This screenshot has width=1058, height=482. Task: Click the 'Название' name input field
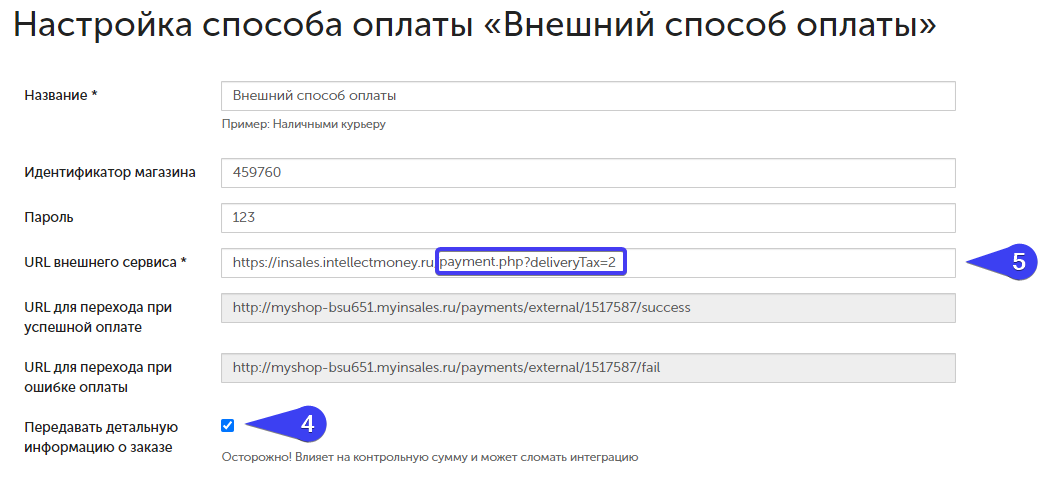588,96
